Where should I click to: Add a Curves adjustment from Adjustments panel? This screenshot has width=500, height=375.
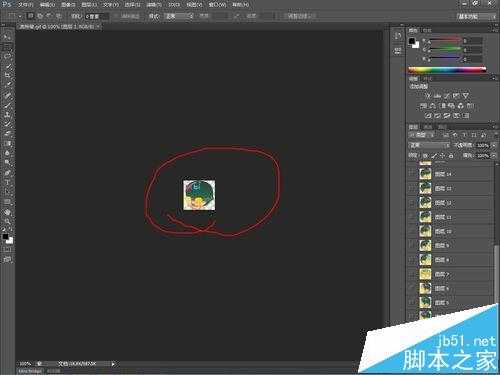[447, 96]
